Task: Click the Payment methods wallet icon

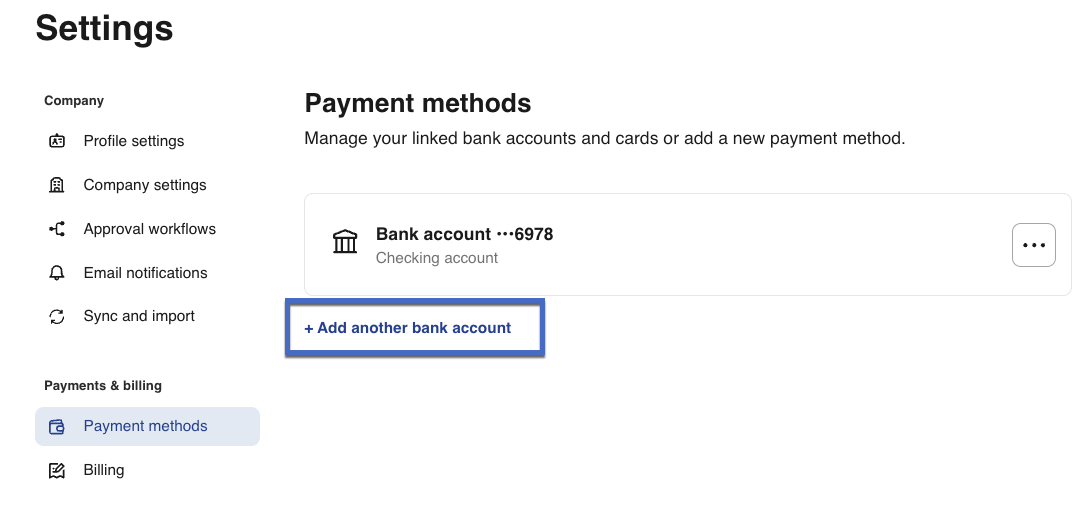Action: (x=57, y=427)
